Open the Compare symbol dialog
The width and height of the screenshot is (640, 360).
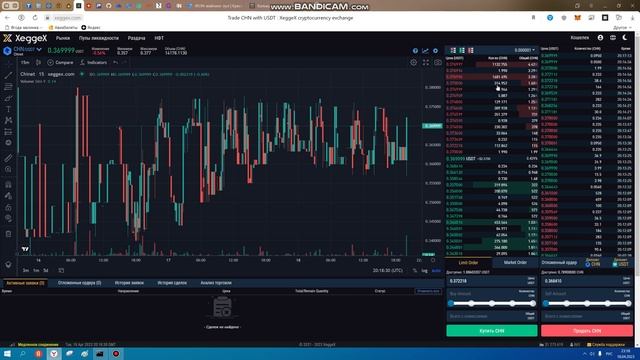[60, 62]
